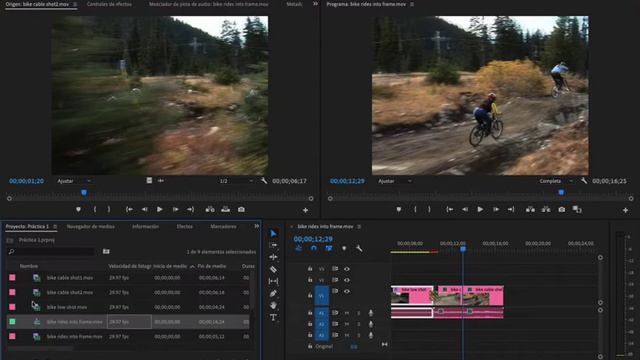Screen dimensions: 640x360
Task: Open Source monitor 1/2 resolution dropdown
Action: (236, 181)
